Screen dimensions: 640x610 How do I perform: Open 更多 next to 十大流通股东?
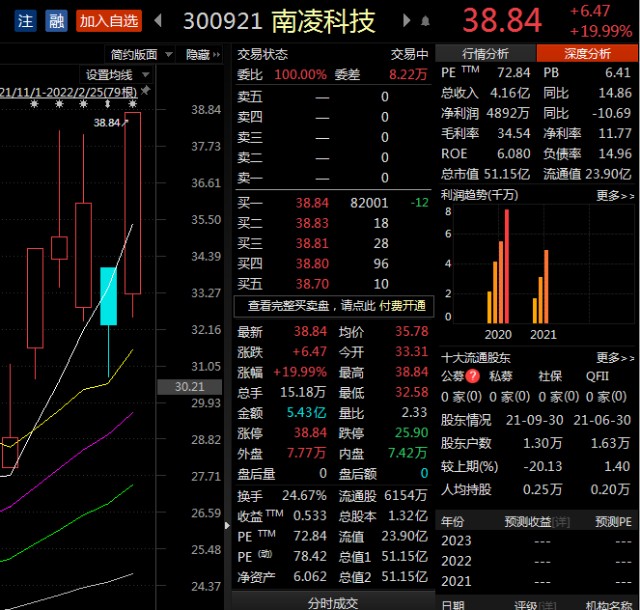[x=615, y=358]
